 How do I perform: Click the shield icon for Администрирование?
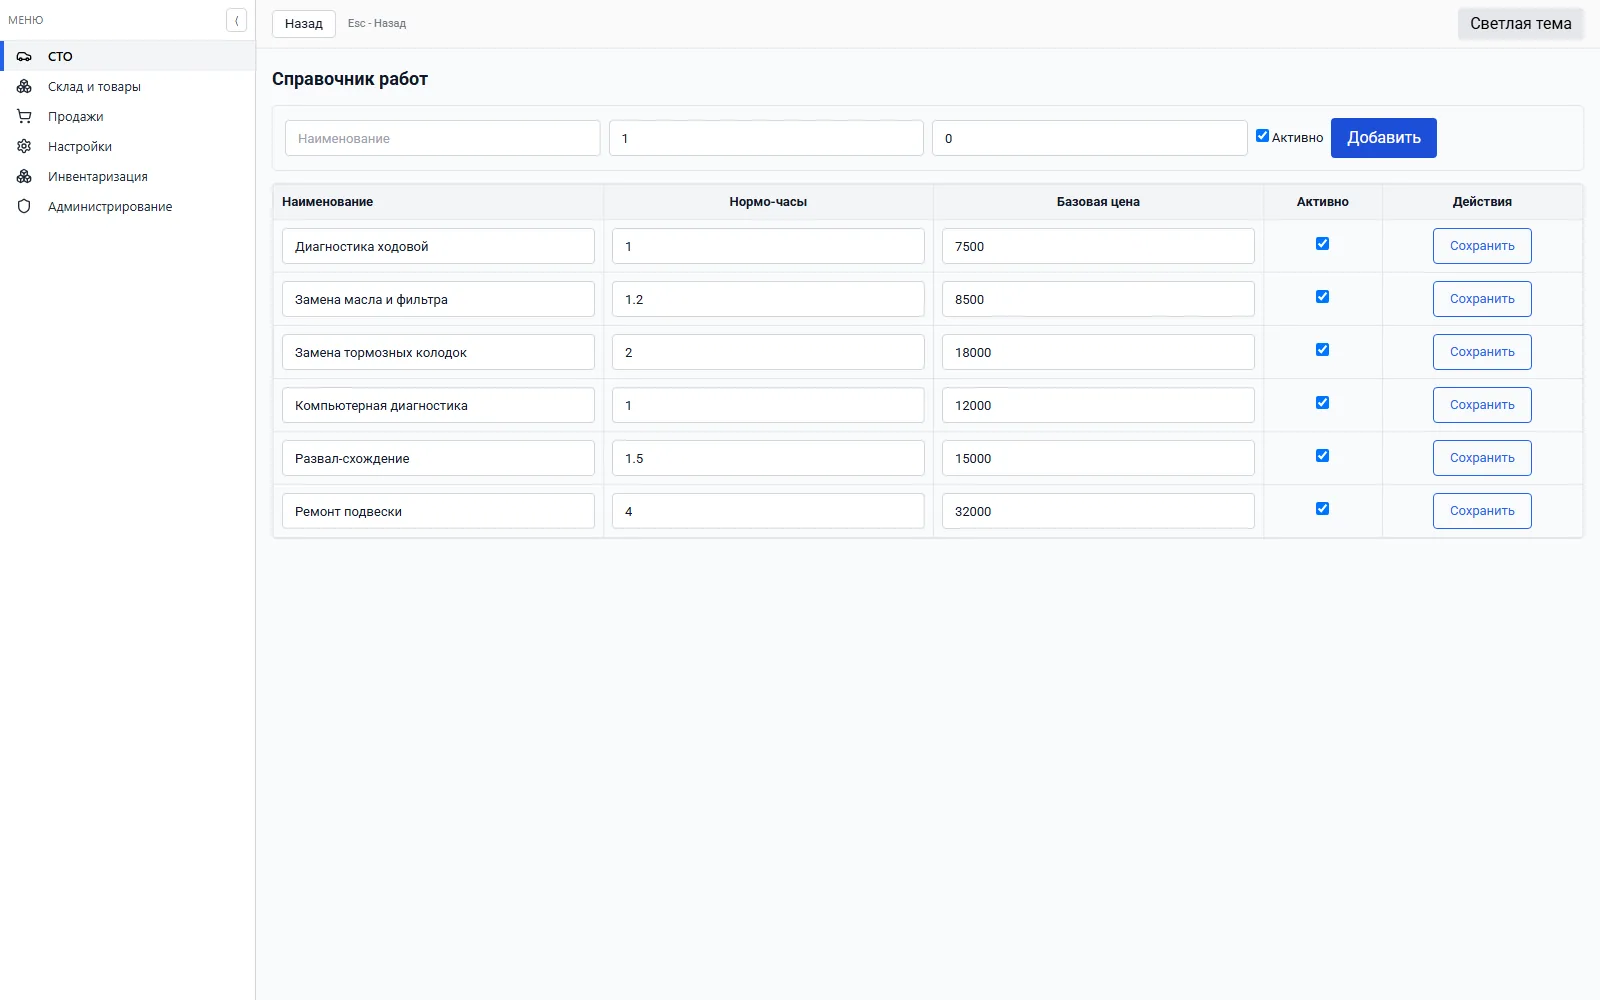coord(24,206)
